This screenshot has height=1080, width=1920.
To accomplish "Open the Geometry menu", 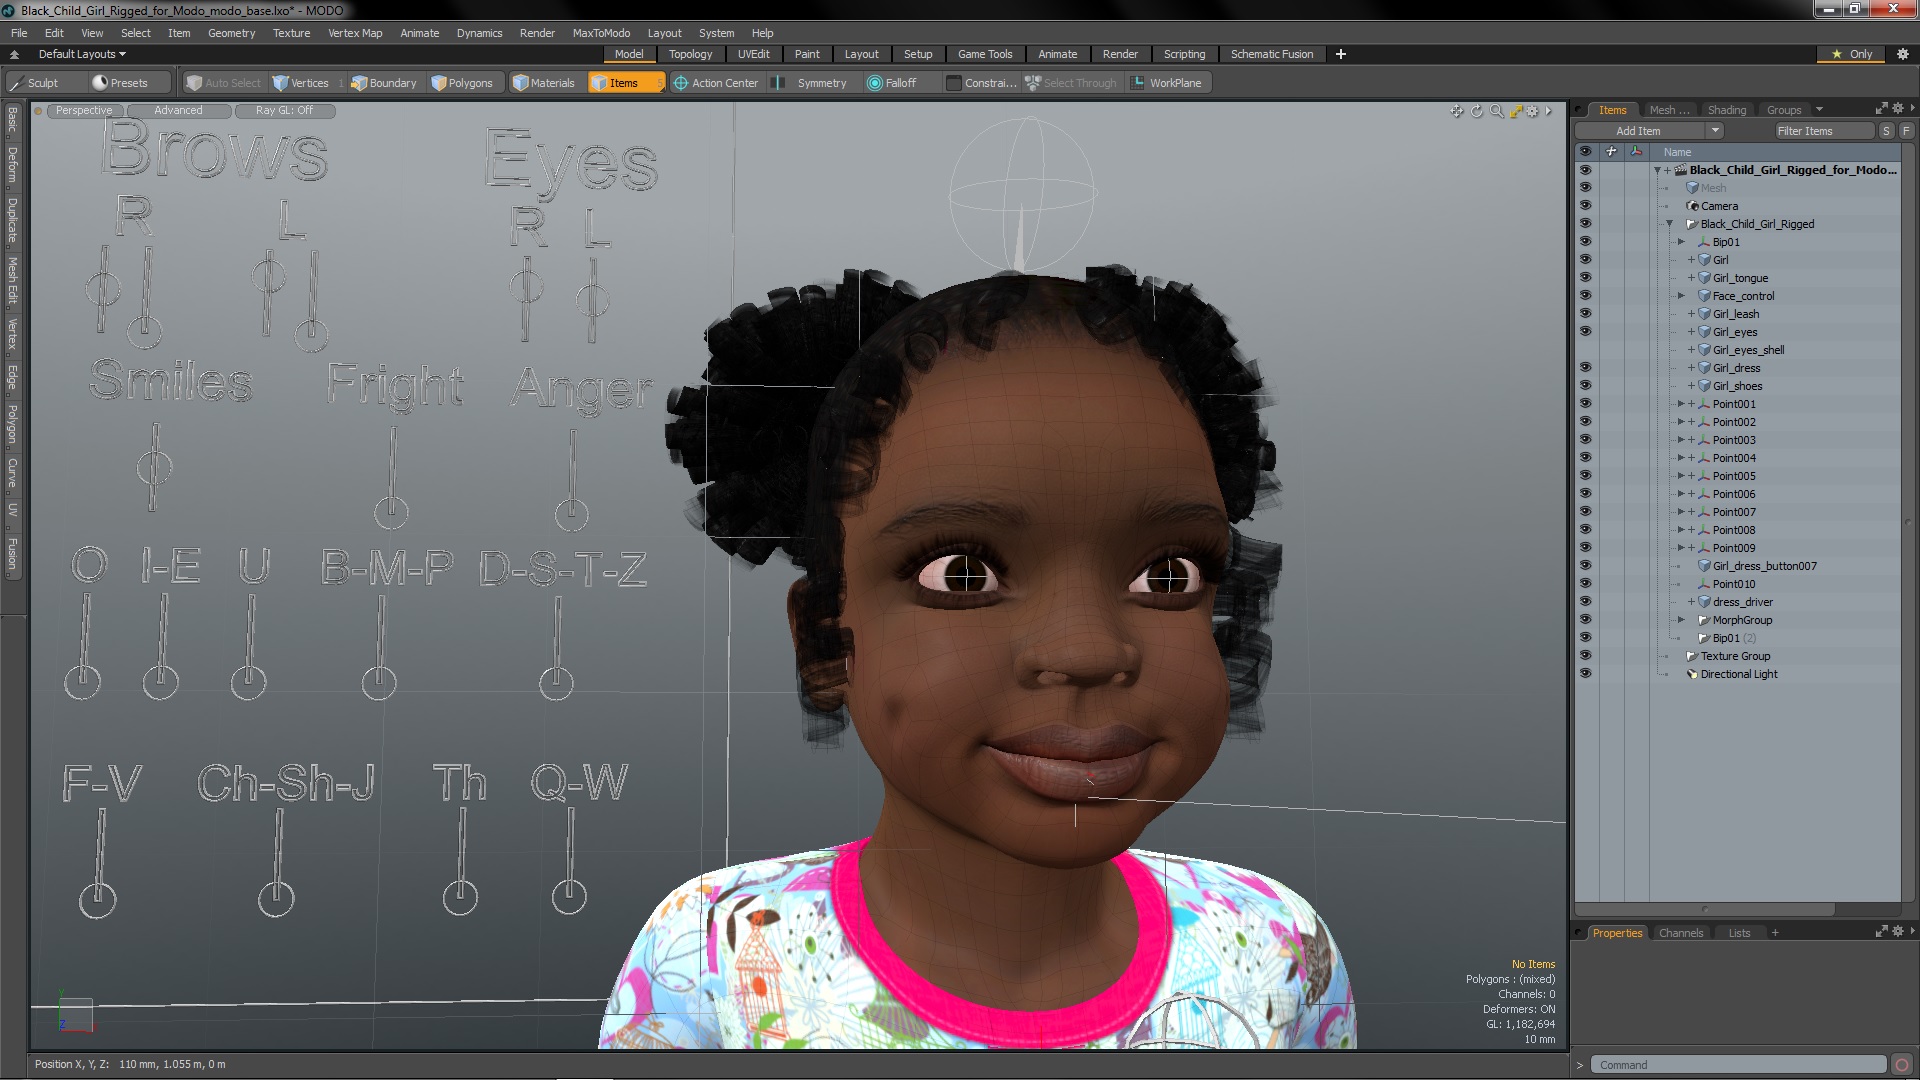I will [x=231, y=33].
